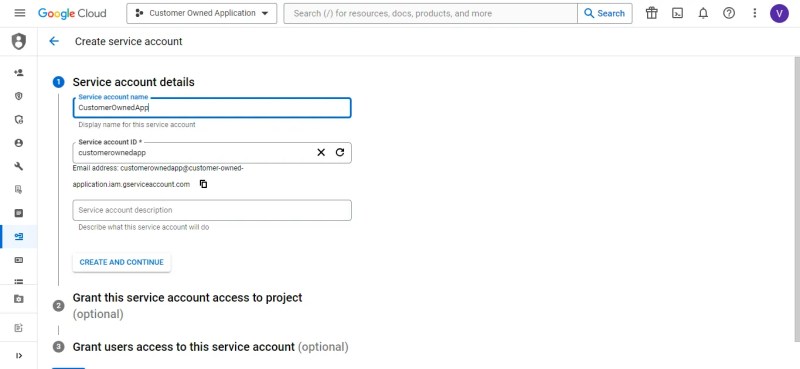
Task: Go back using the blue arrow
Action: (54, 41)
